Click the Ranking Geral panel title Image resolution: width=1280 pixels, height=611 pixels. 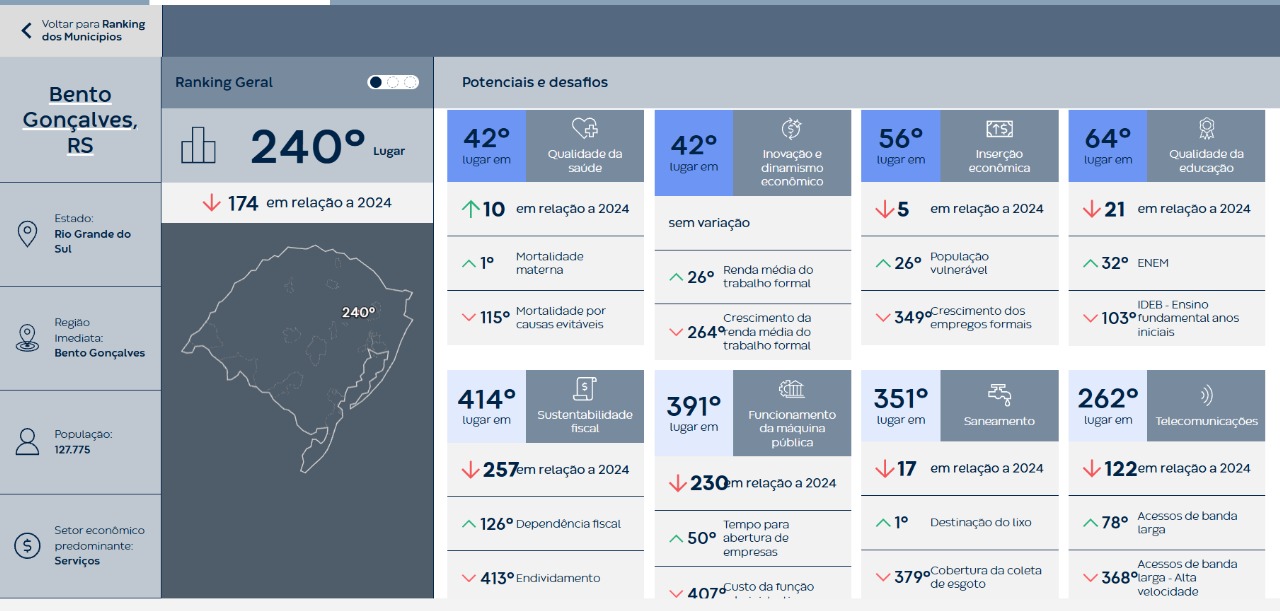pos(224,82)
